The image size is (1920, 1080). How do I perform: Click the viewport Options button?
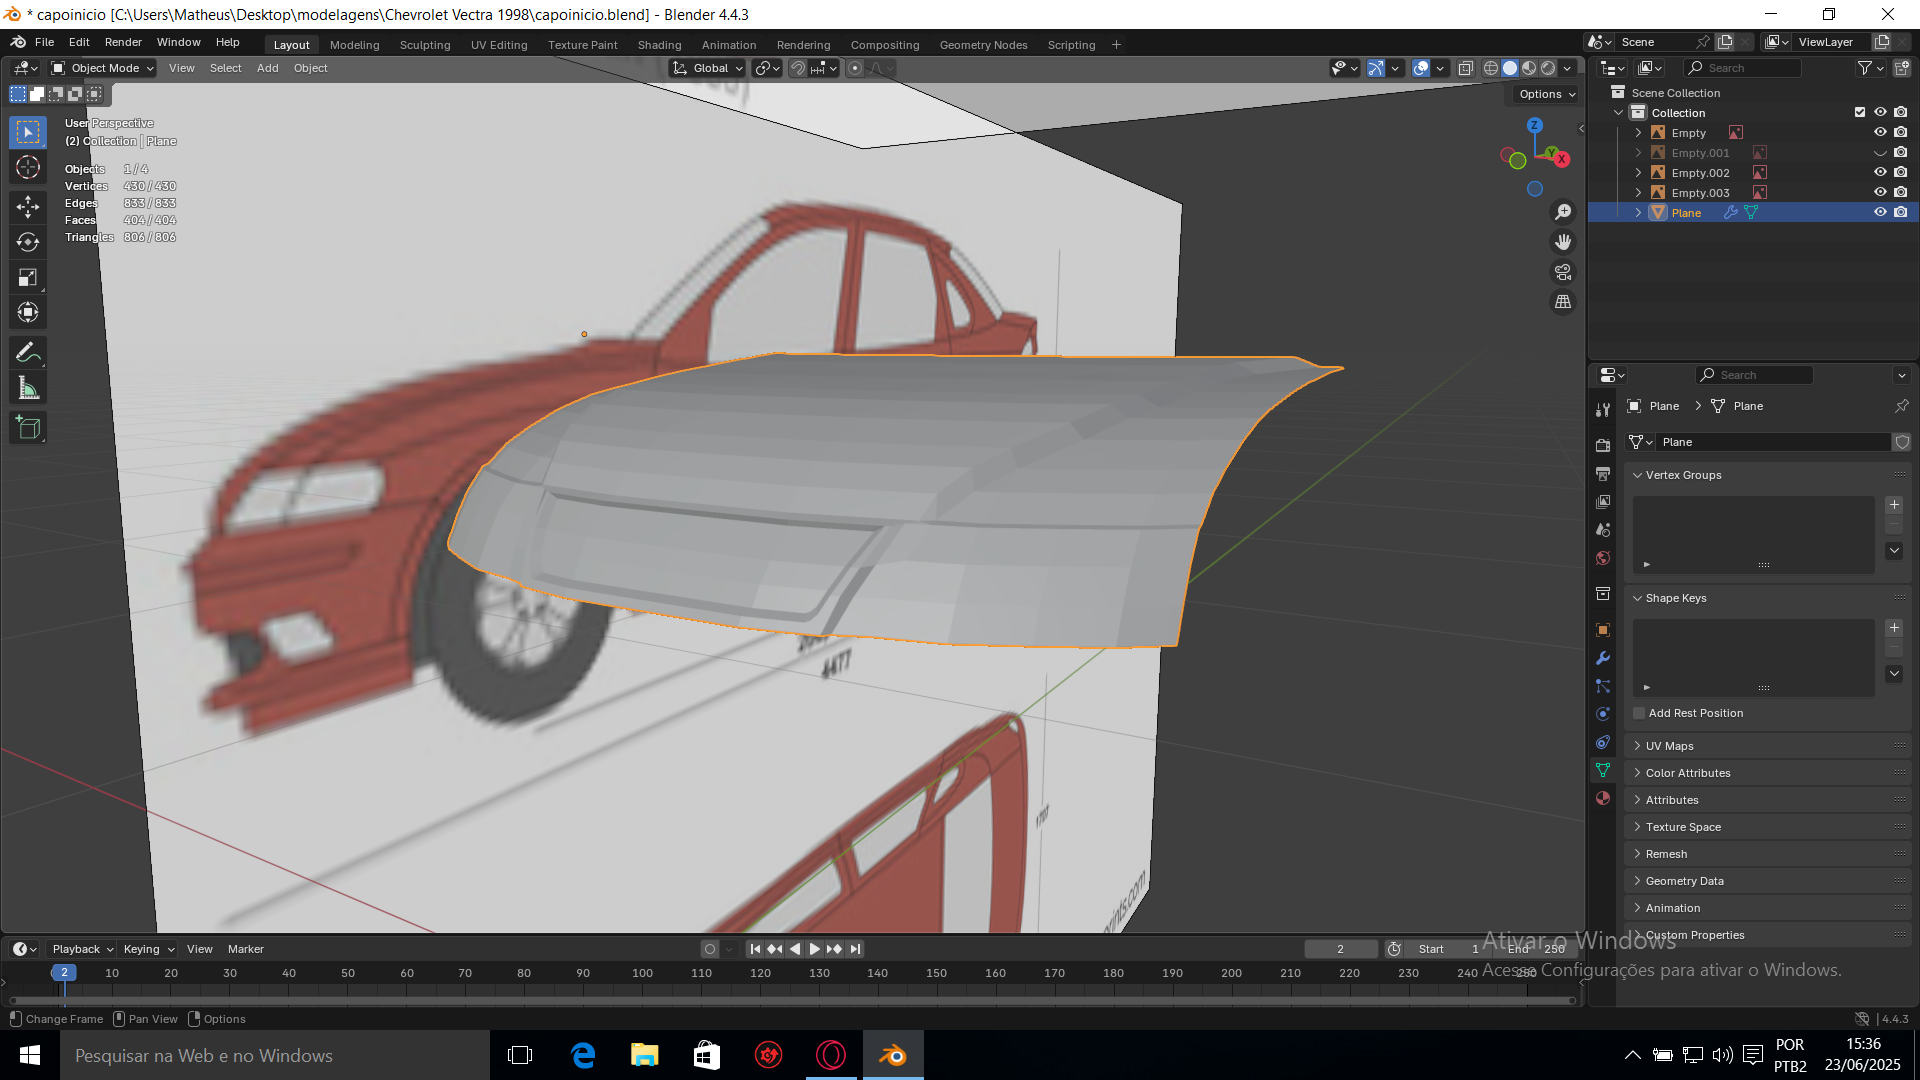[1546, 94]
